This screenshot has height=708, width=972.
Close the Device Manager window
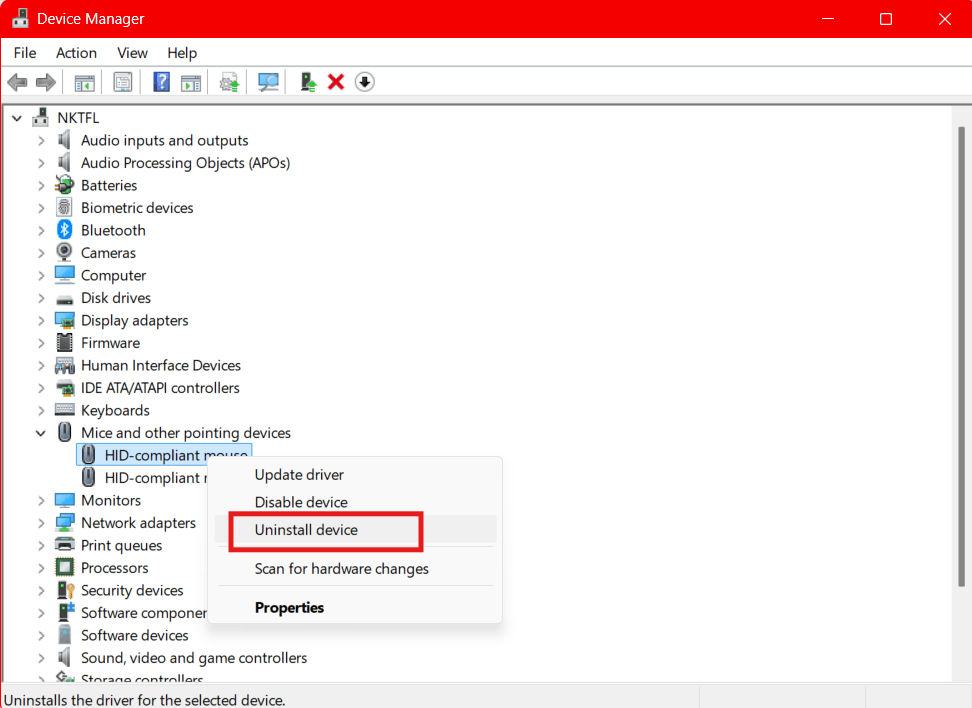point(945,19)
